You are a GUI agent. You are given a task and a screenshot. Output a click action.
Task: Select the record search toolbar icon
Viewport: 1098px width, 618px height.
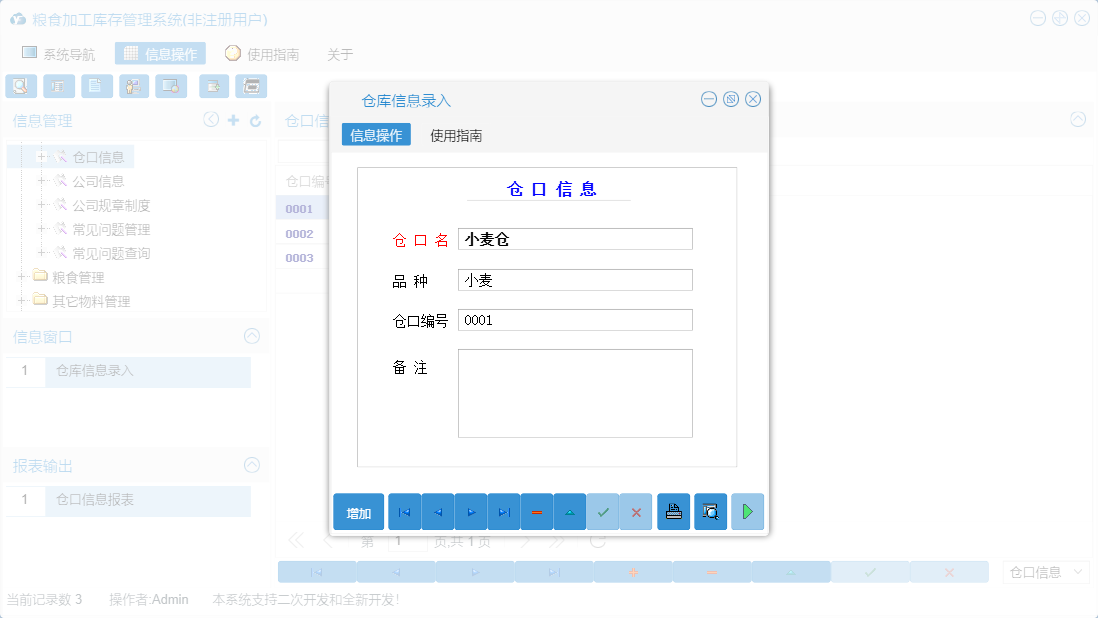click(21, 86)
